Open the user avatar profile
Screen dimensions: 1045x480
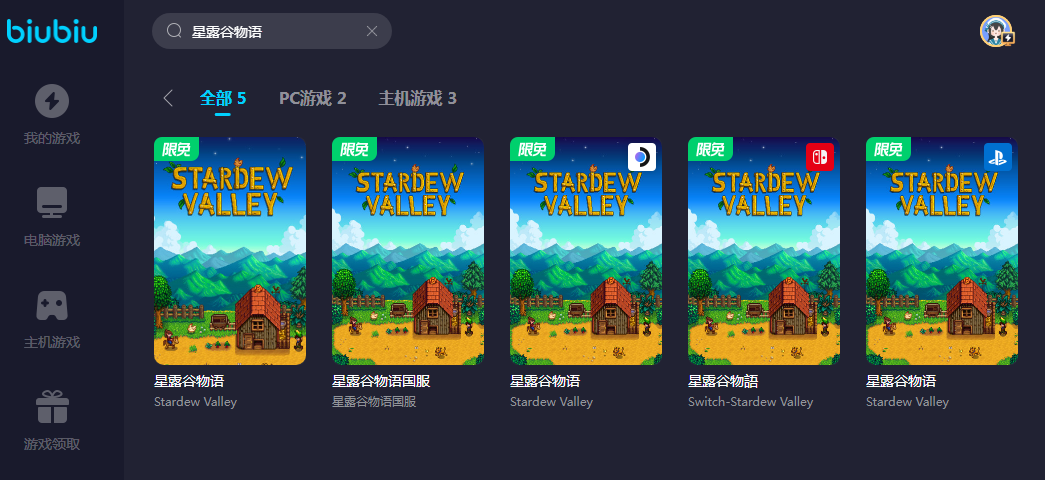click(996, 31)
